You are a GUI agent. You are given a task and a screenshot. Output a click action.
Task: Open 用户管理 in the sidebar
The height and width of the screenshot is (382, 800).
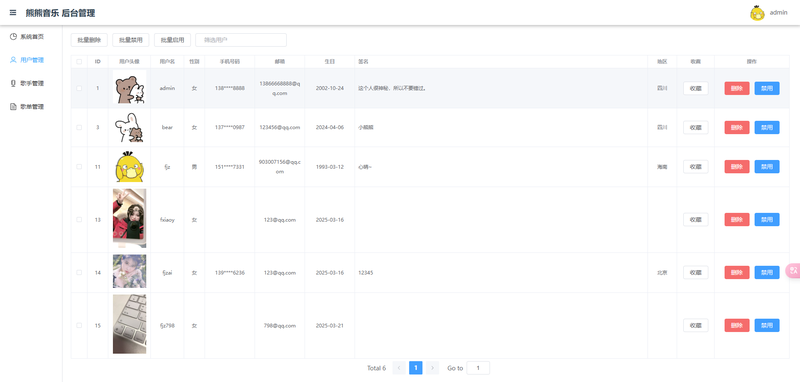[x=31, y=60]
